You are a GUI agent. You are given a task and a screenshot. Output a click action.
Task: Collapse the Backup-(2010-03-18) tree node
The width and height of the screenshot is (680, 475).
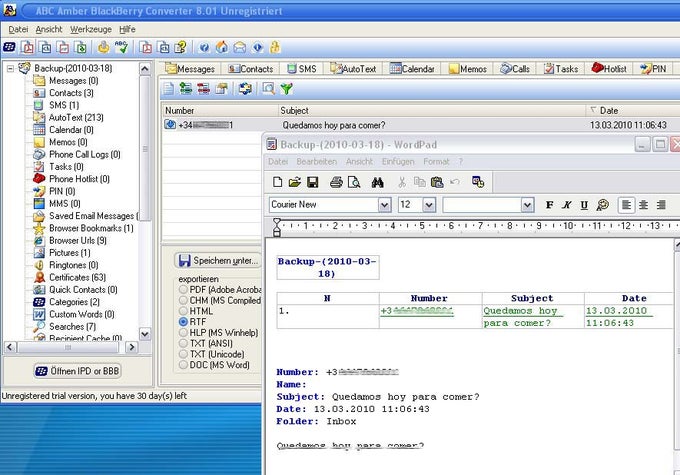pos(10,69)
